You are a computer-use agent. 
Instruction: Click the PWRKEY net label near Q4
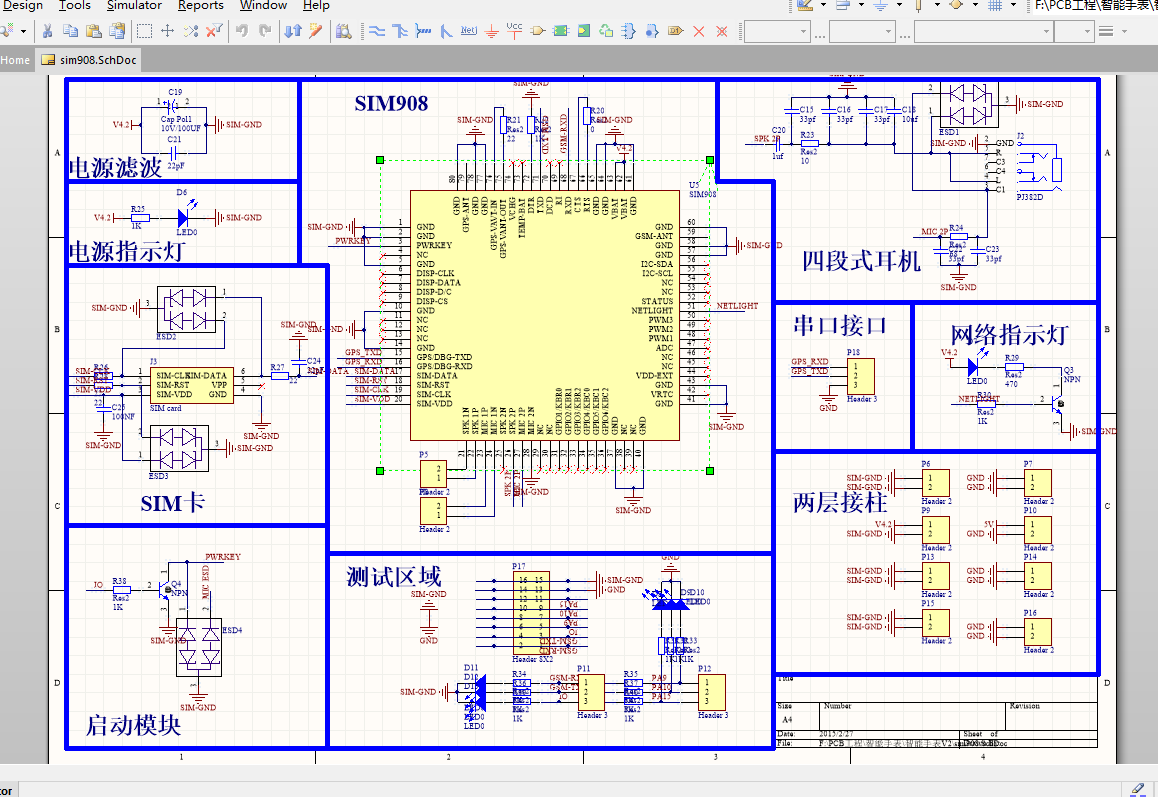click(x=223, y=557)
